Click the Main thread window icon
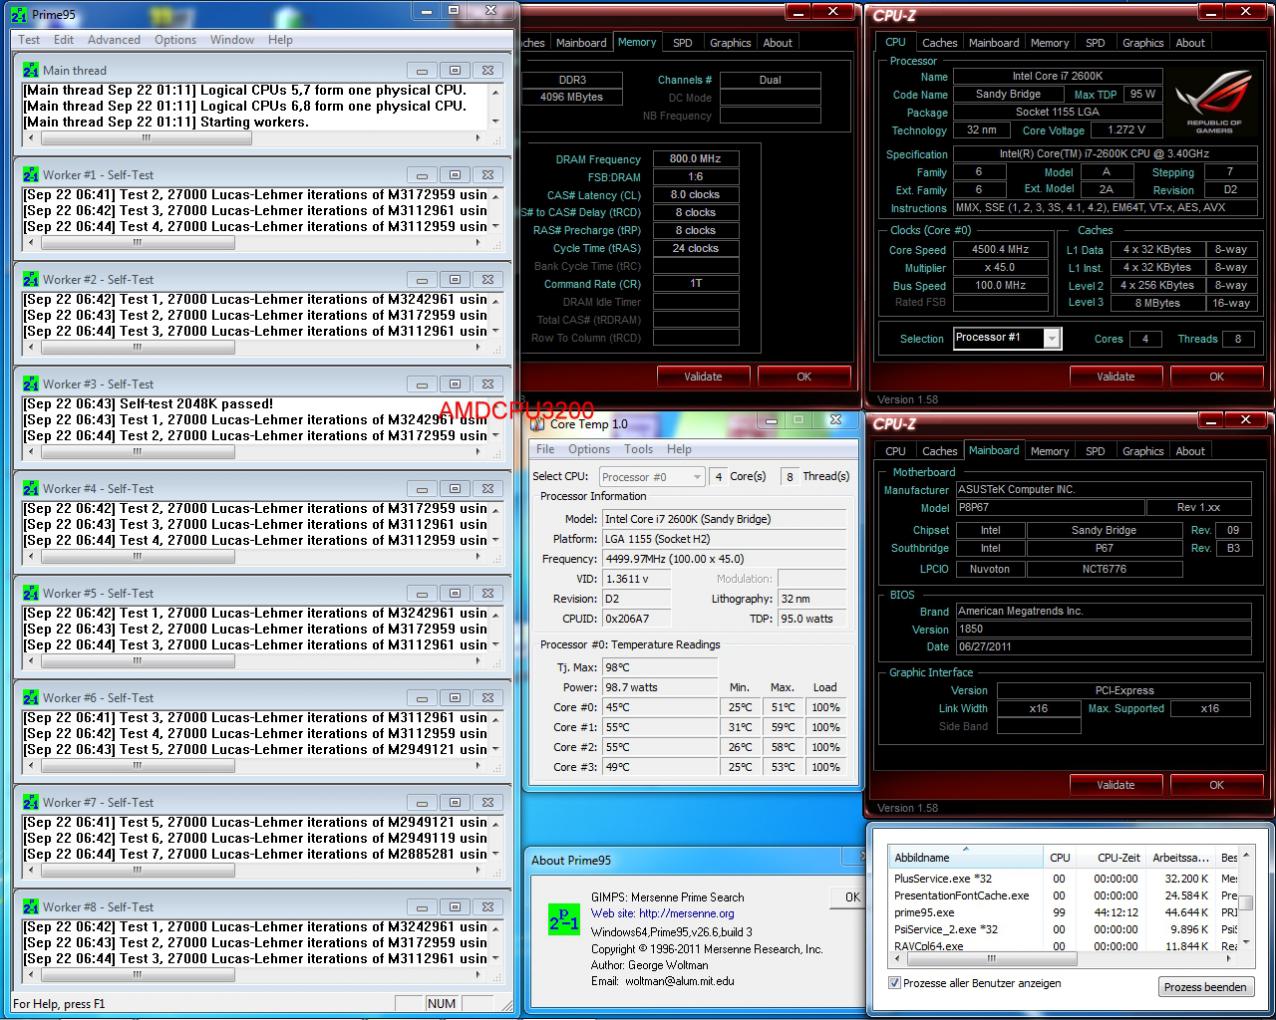The width and height of the screenshot is (1276, 1020). [x=31, y=70]
